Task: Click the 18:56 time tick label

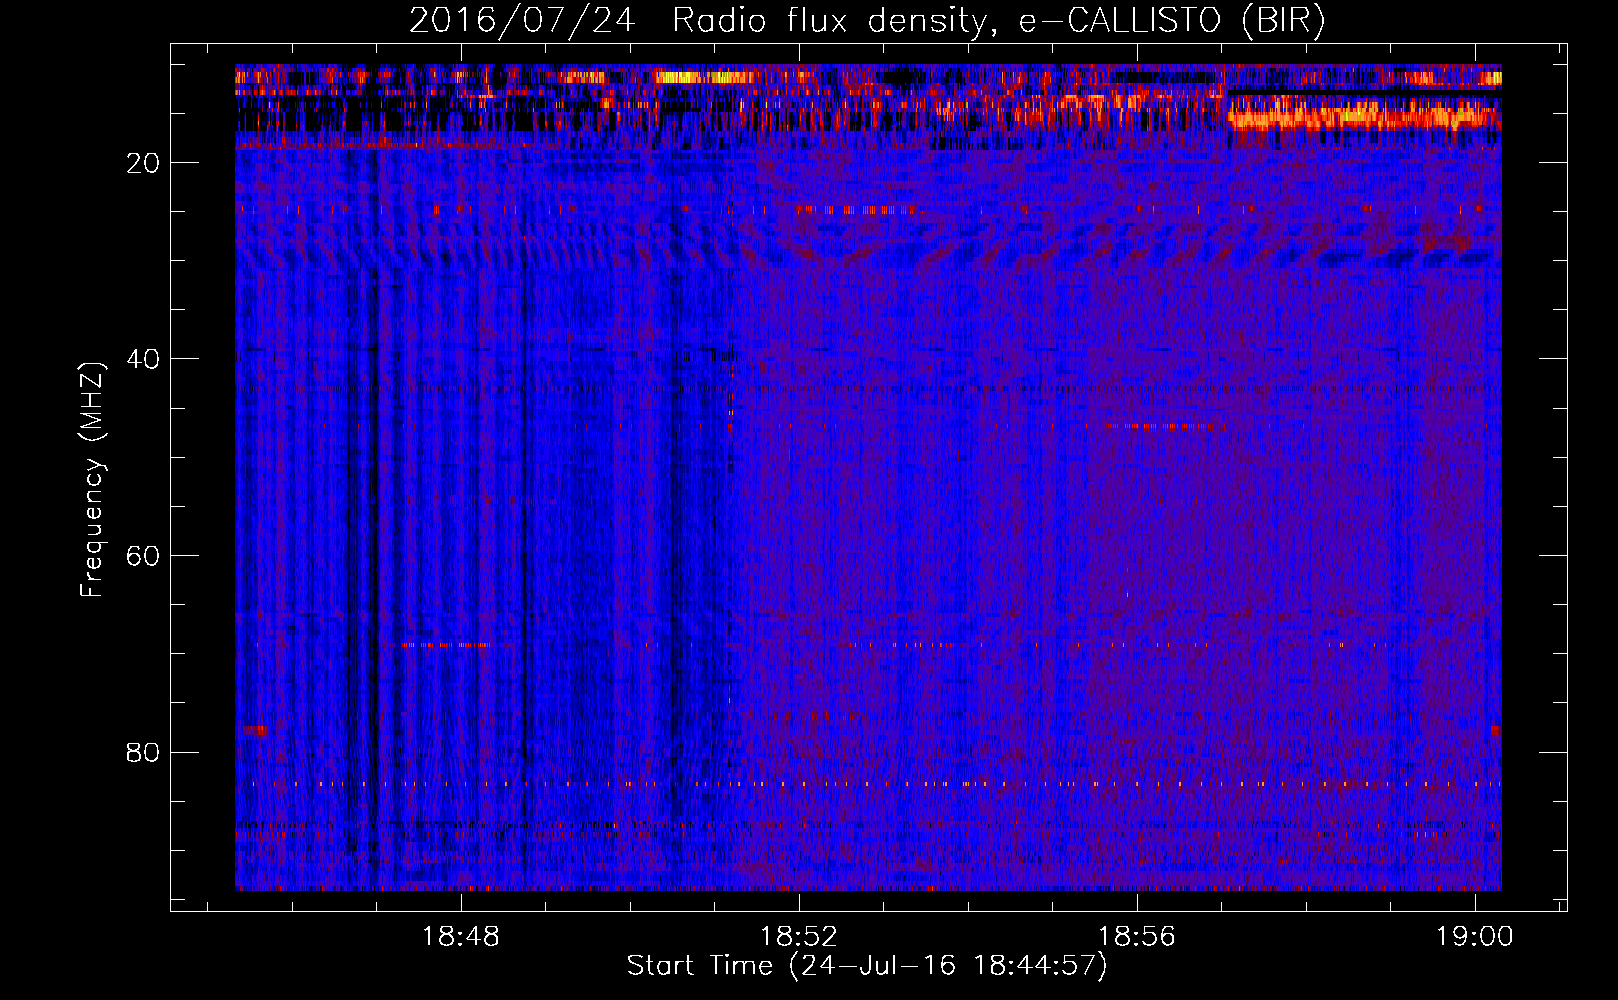Action: tap(1137, 937)
